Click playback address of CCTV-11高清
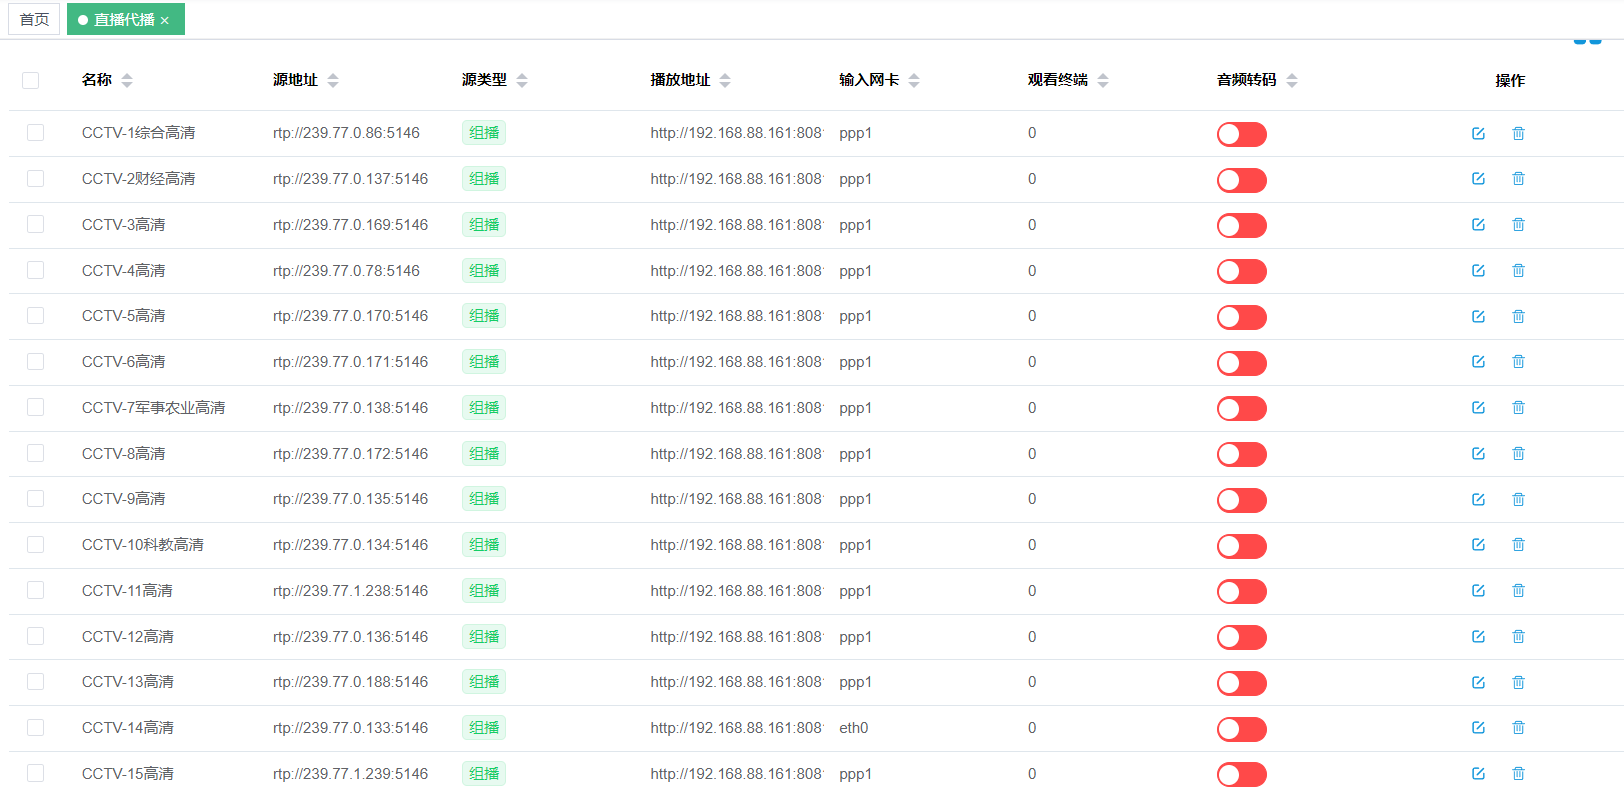This screenshot has width=1624, height=797. 736,591
